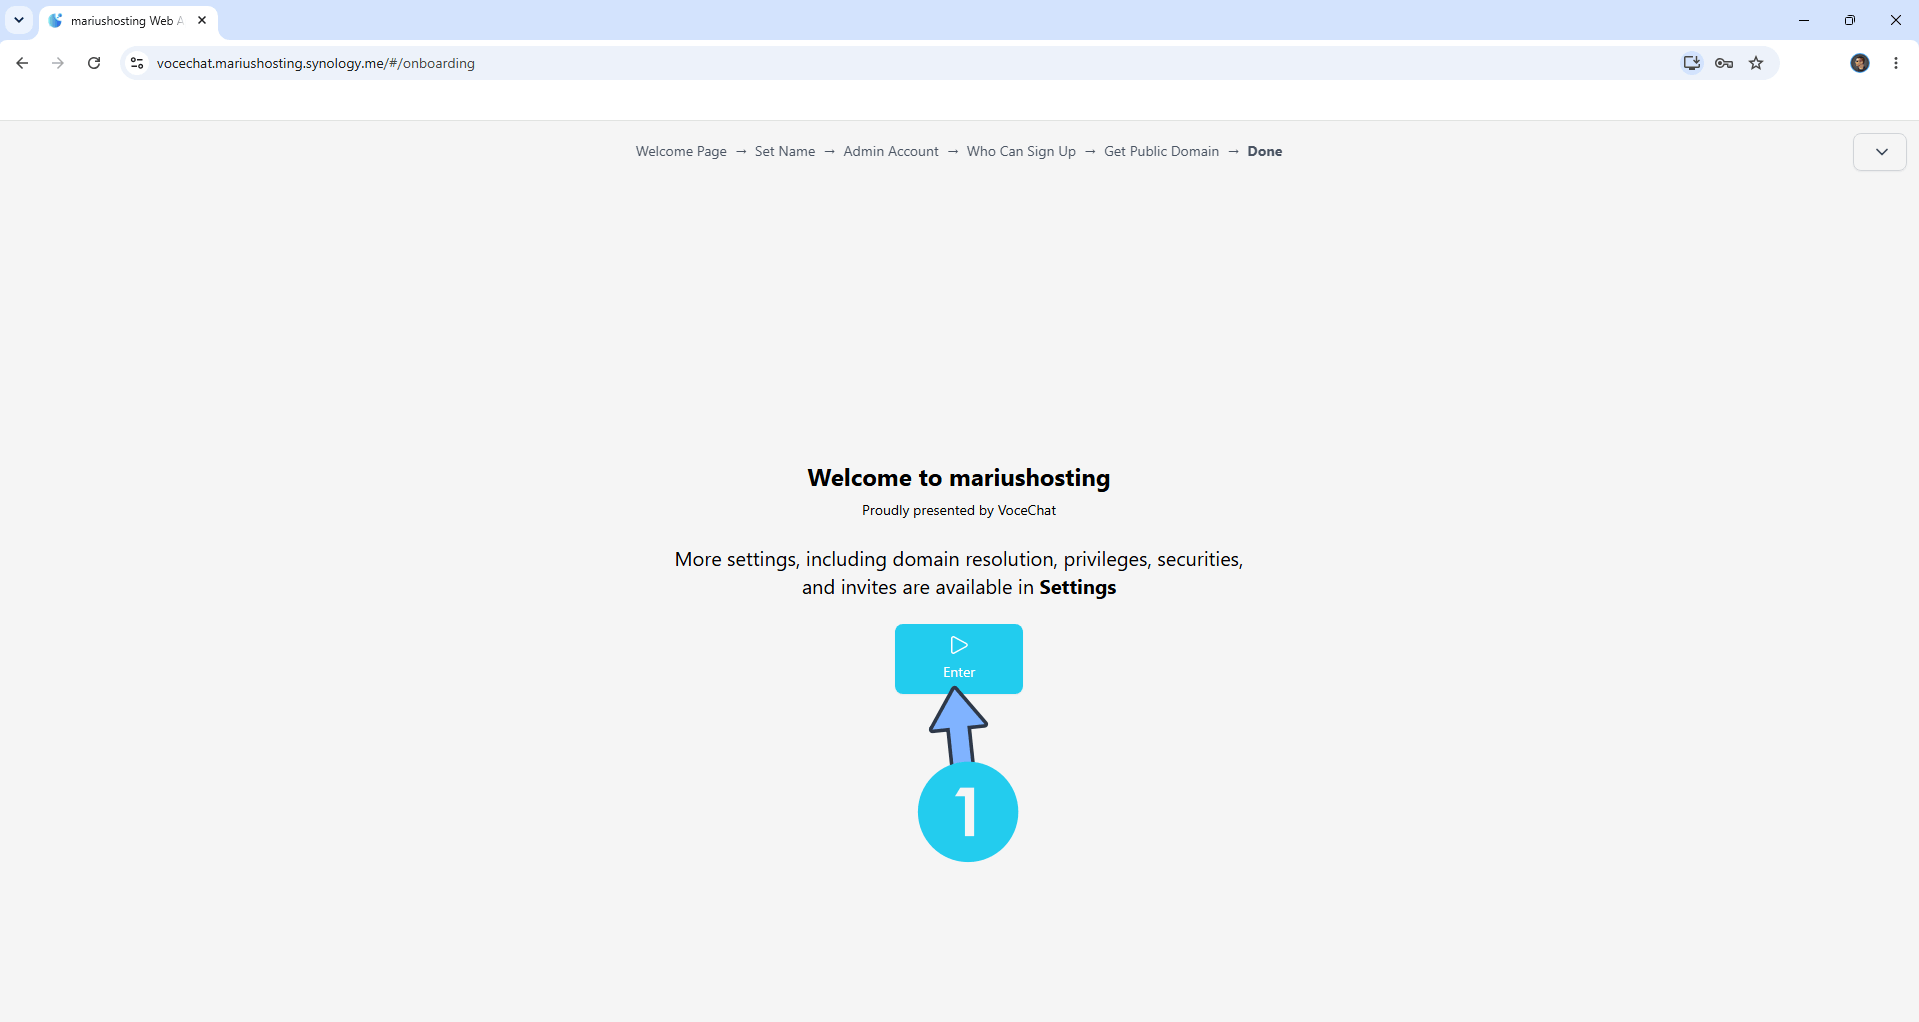
Task: Select the mariushosting Web App tab
Action: click(x=128, y=21)
